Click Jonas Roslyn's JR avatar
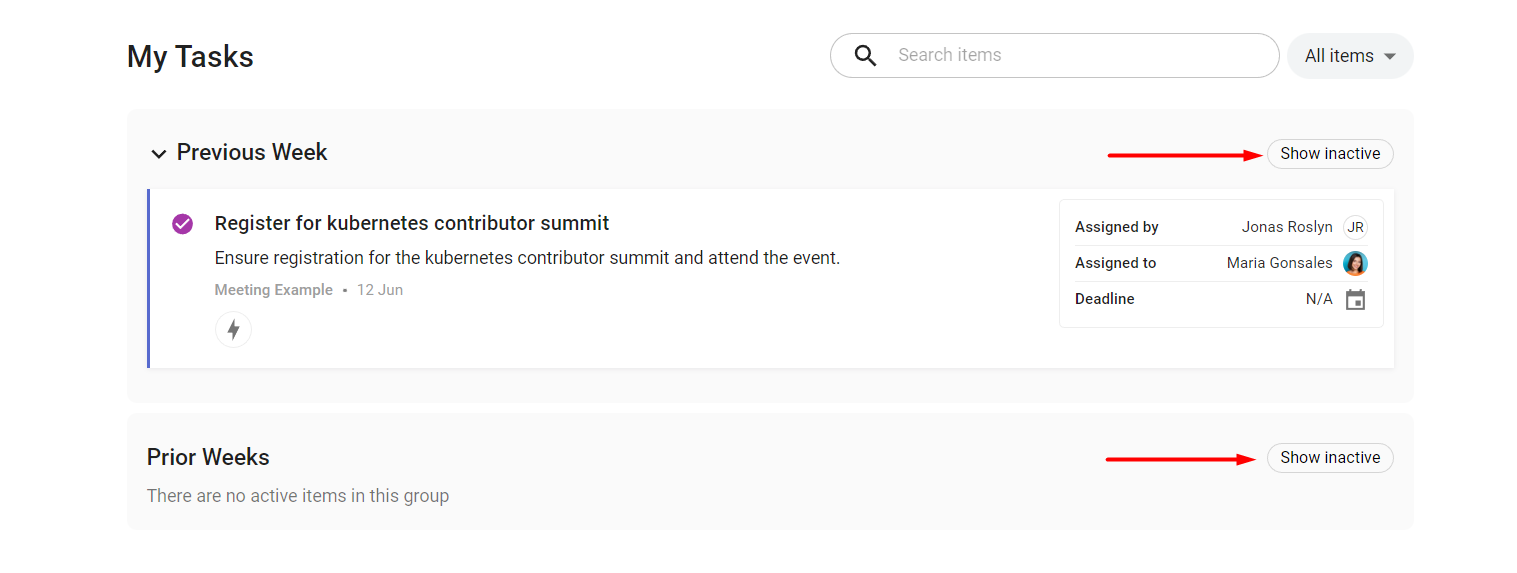The height and width of the screenshot is (573, 1517). point(1355,227)
